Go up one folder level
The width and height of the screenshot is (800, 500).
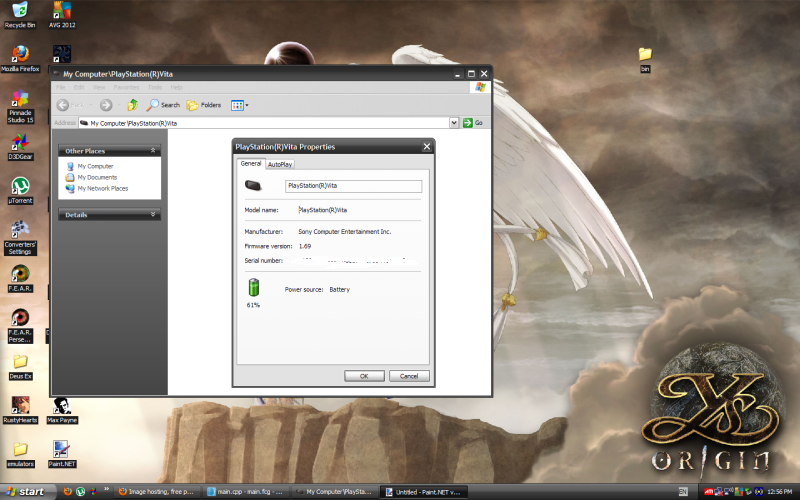(133, 105)
